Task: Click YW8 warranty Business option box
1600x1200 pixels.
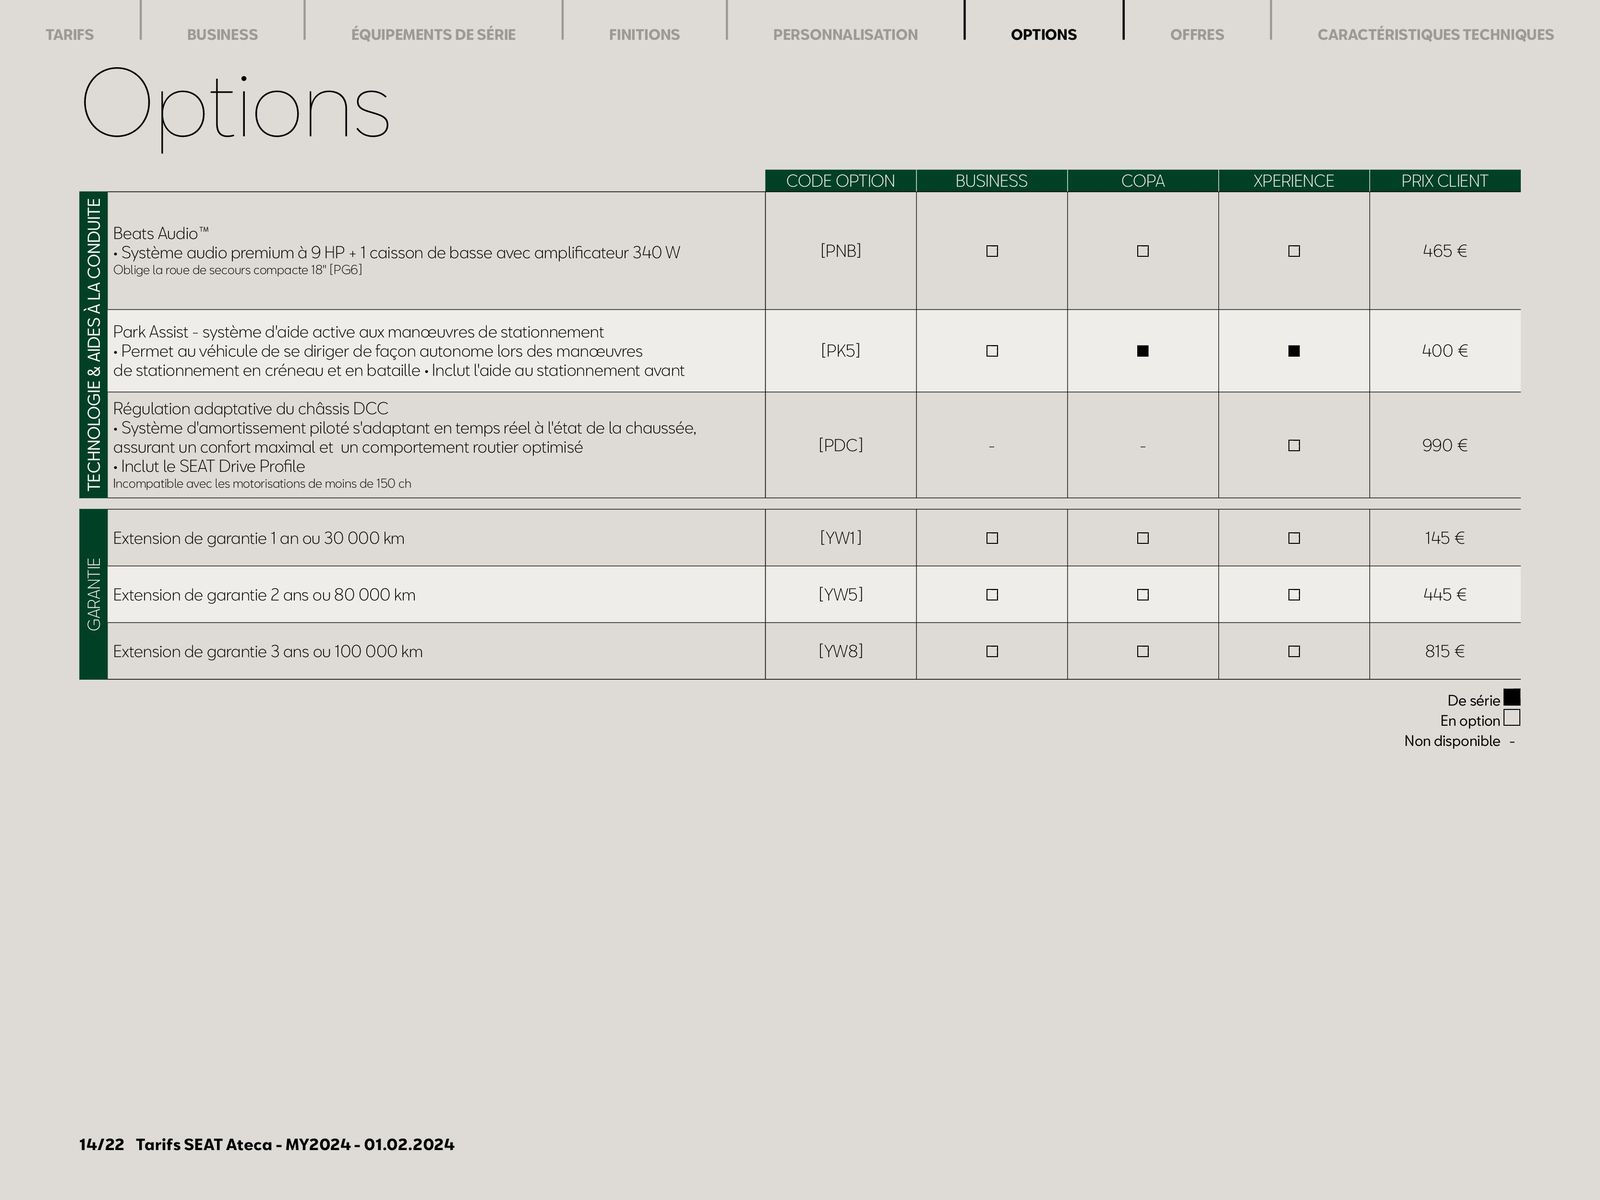Action: (992, 651)
